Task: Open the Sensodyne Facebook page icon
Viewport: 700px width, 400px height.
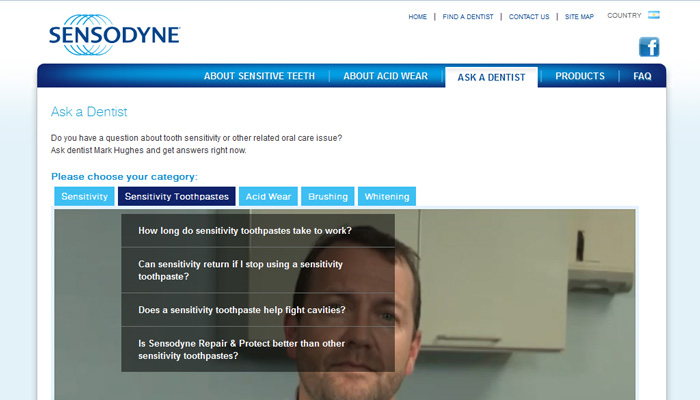Action: [x=649, y=47]
